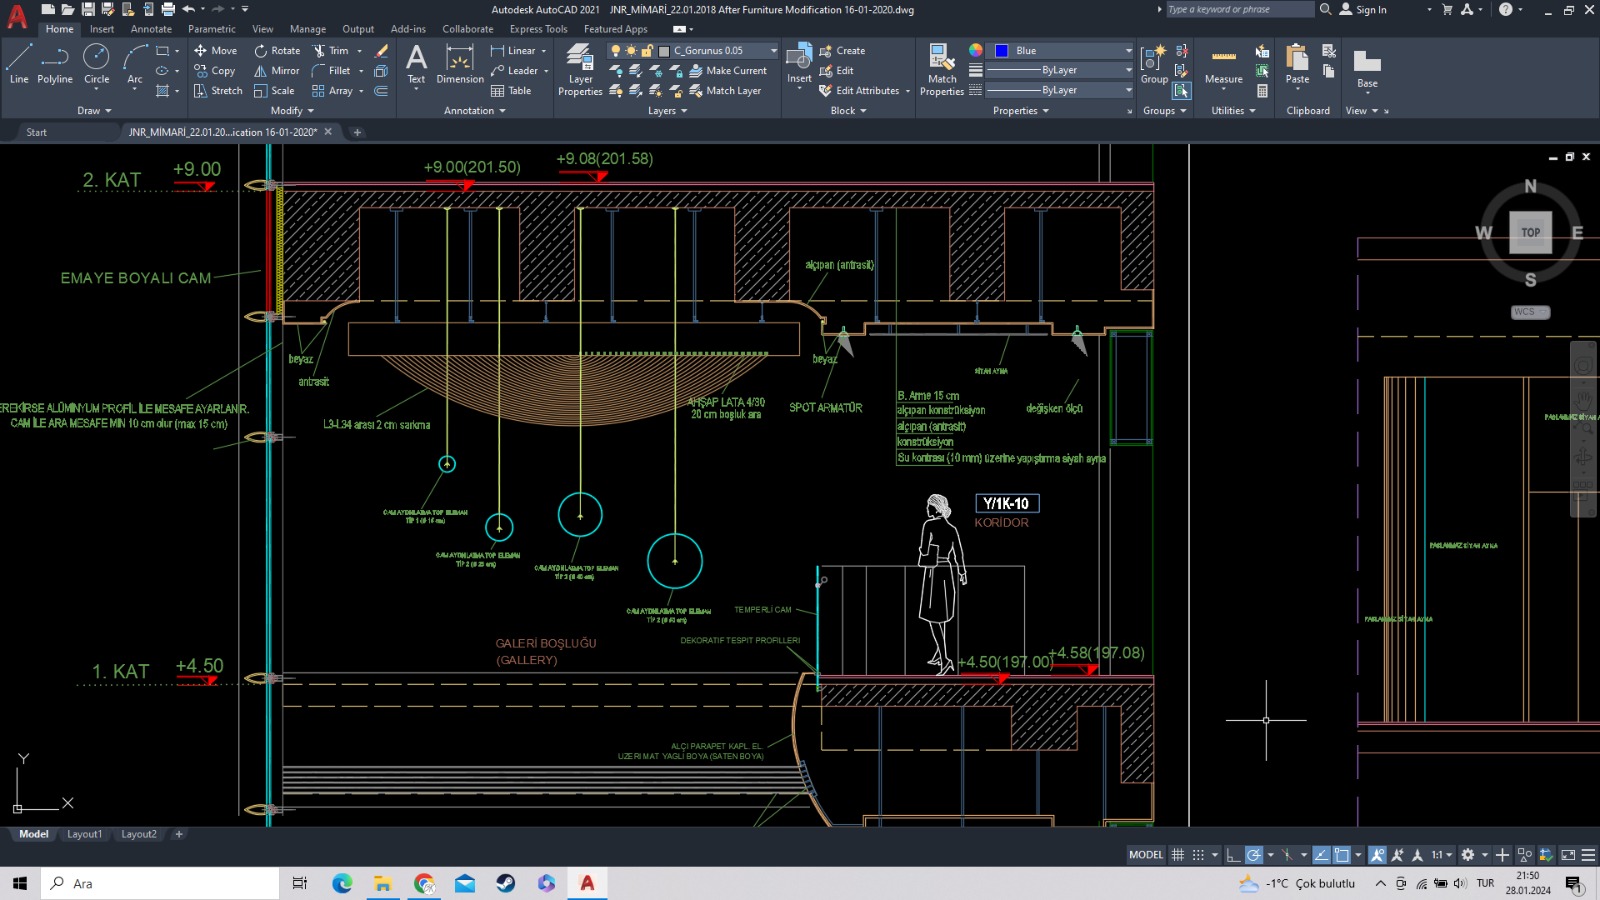Switch to the Annotate ribbon tab
1600x900 pixels.
point(151,29)
